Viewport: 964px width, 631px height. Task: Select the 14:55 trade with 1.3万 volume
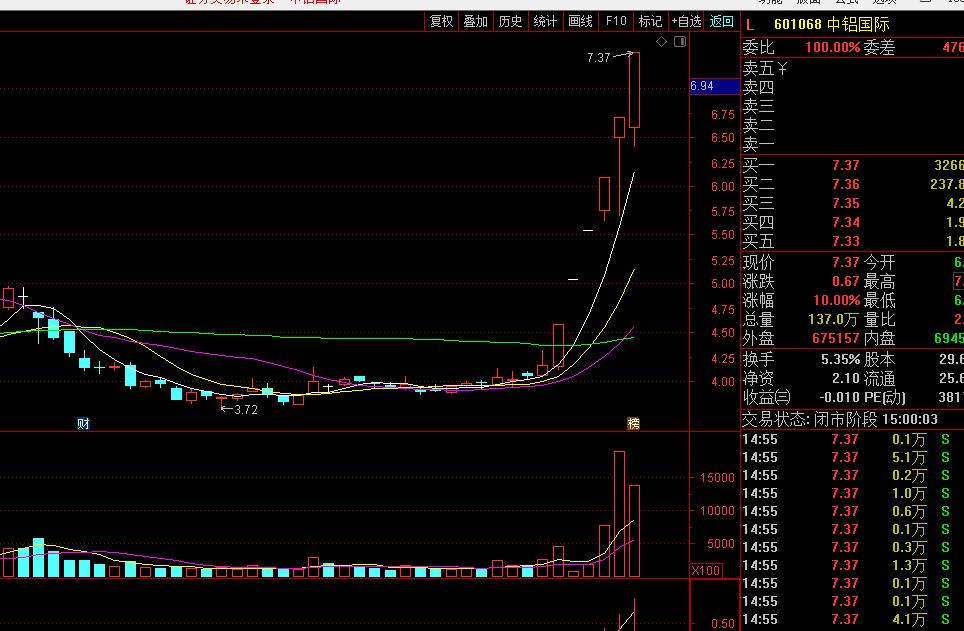point(852,565)
